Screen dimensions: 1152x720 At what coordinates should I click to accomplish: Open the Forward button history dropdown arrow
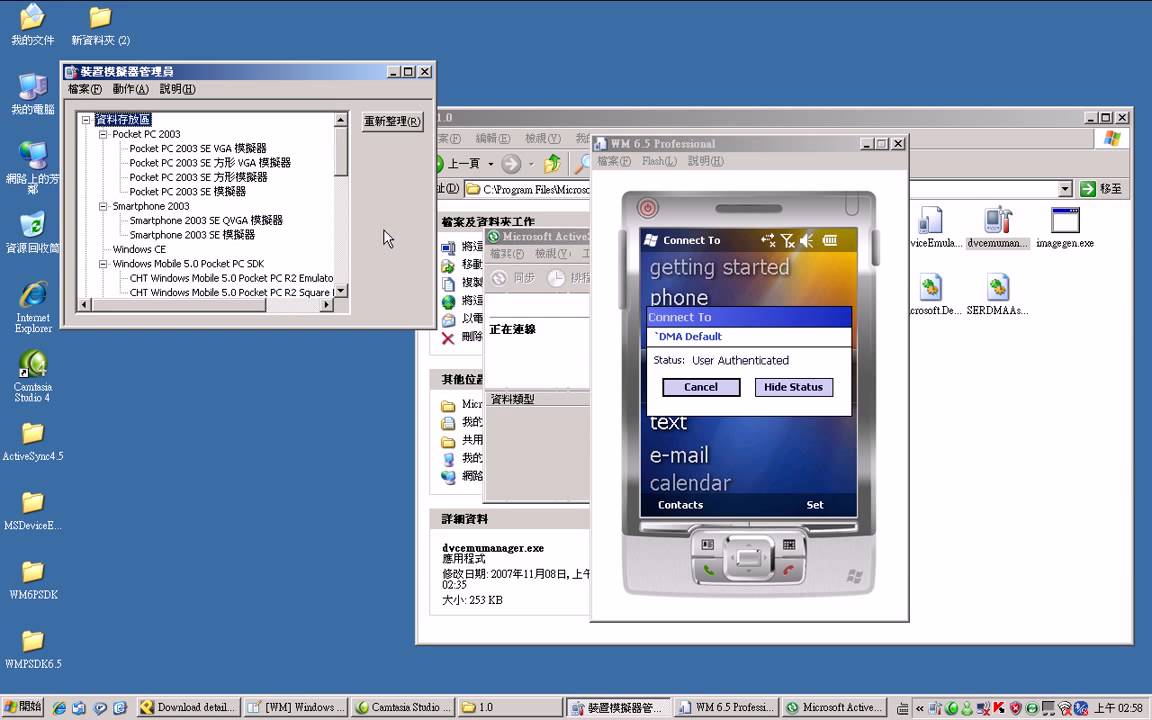[531, 164]
